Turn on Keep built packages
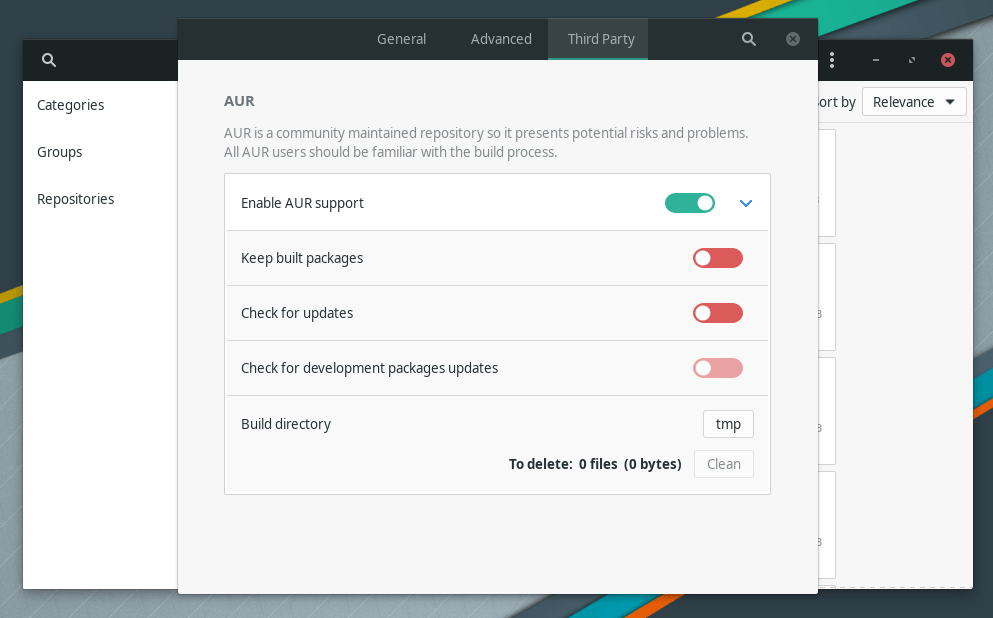The height and width of the screenshot is (618, 993). [x=718, y=258]
